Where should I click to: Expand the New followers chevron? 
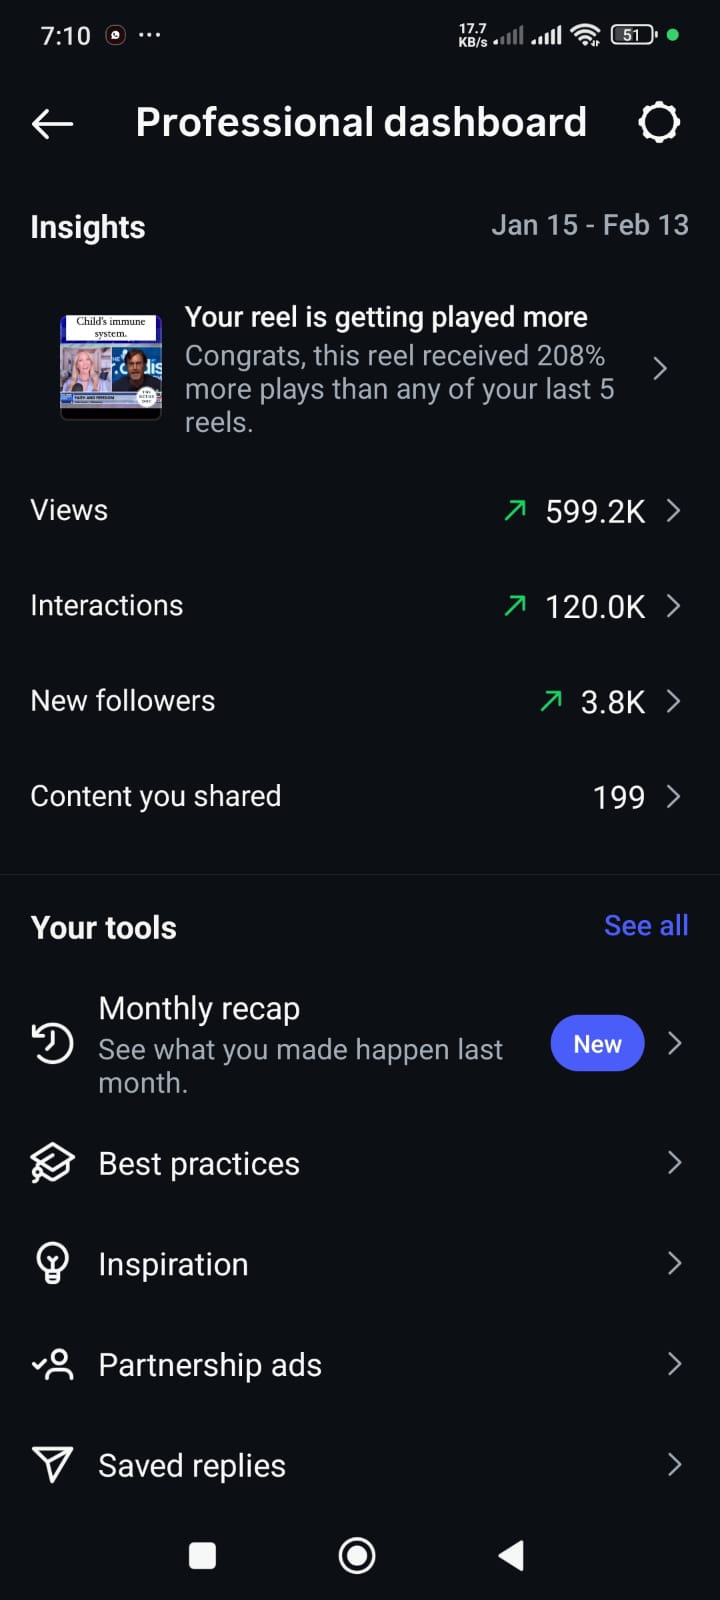(x=674, y=701)
